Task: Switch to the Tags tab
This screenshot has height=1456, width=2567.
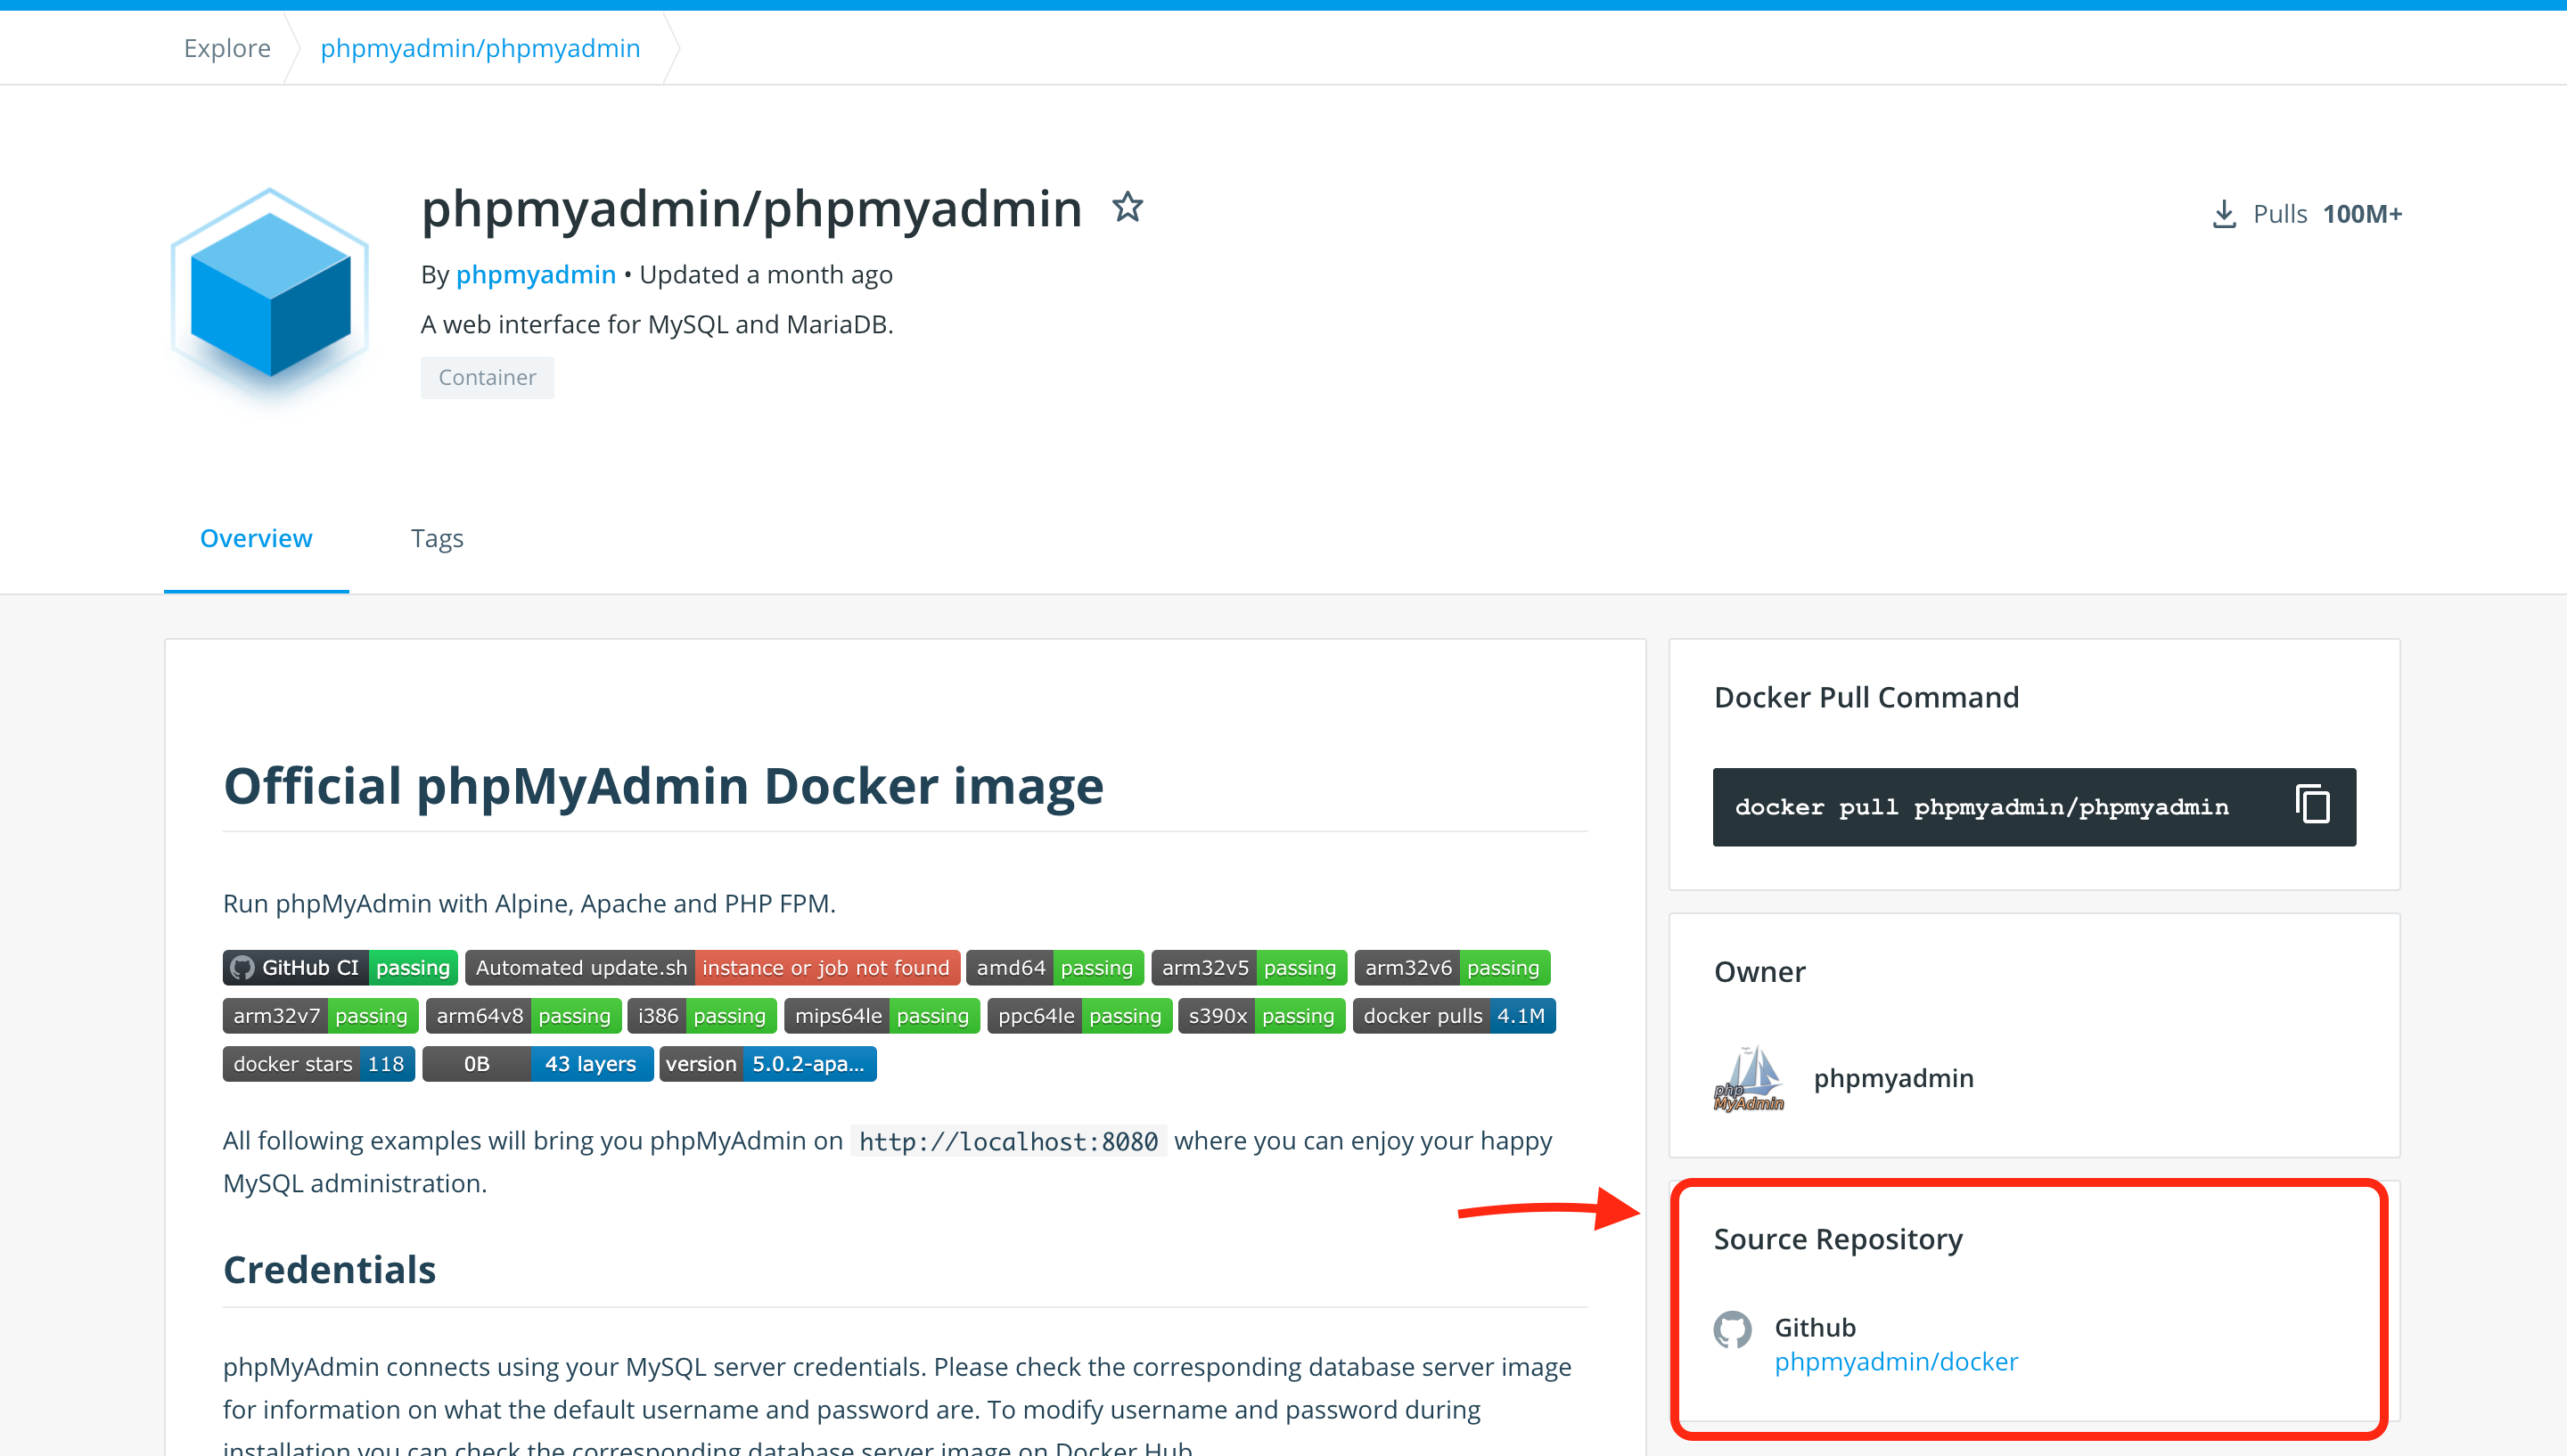Action: [437, 538]
